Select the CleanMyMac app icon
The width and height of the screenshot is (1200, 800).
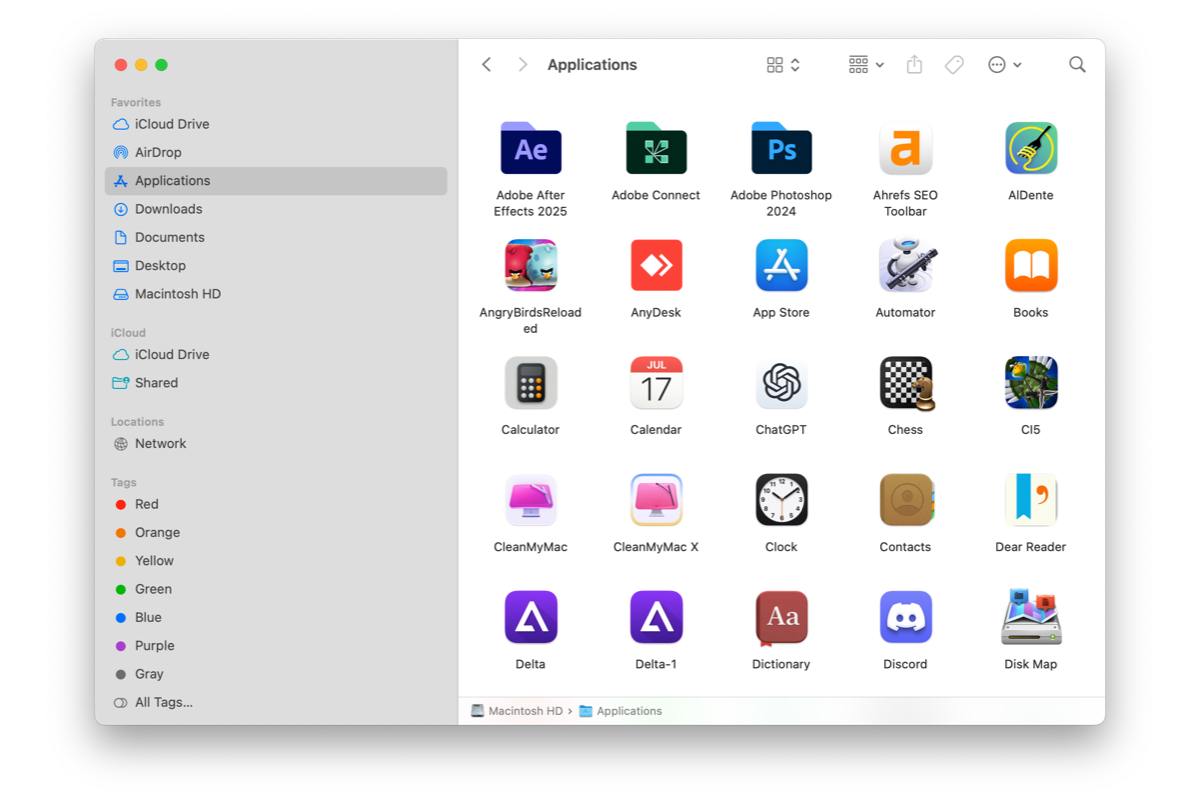coord(530,500)
